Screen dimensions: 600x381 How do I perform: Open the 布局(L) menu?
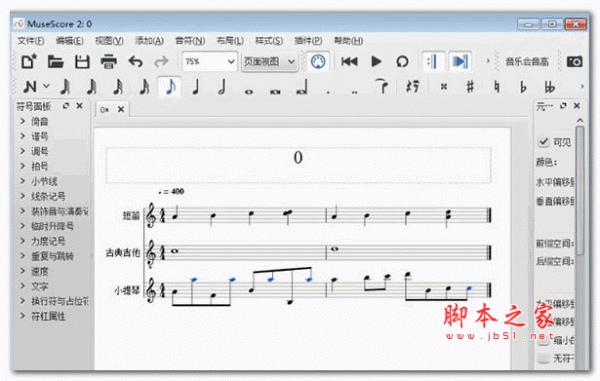coord(230,41)
